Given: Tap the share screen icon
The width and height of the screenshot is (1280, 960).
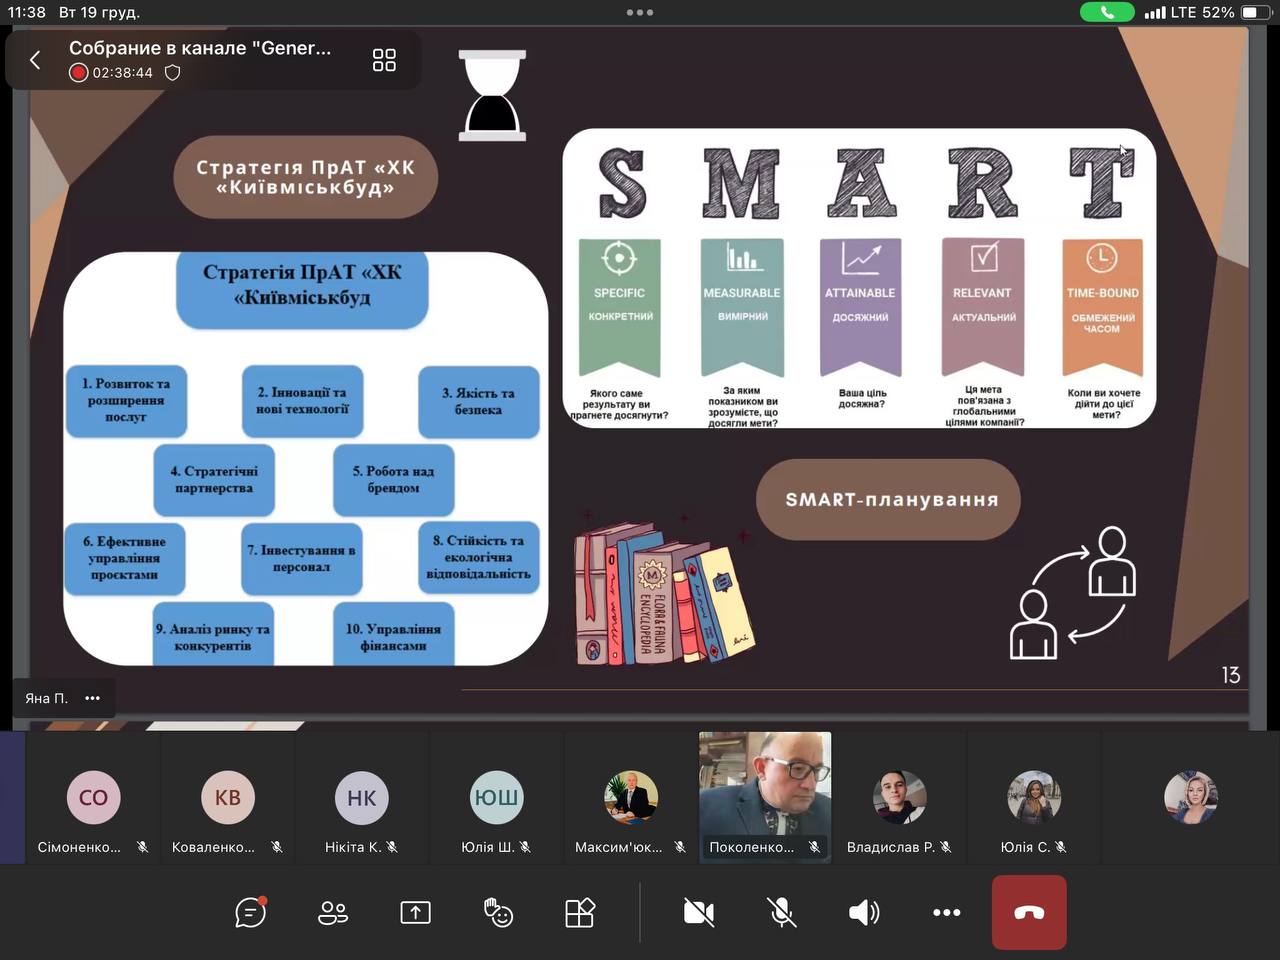Looking at the screenshot, I should [x=415, y=912].
